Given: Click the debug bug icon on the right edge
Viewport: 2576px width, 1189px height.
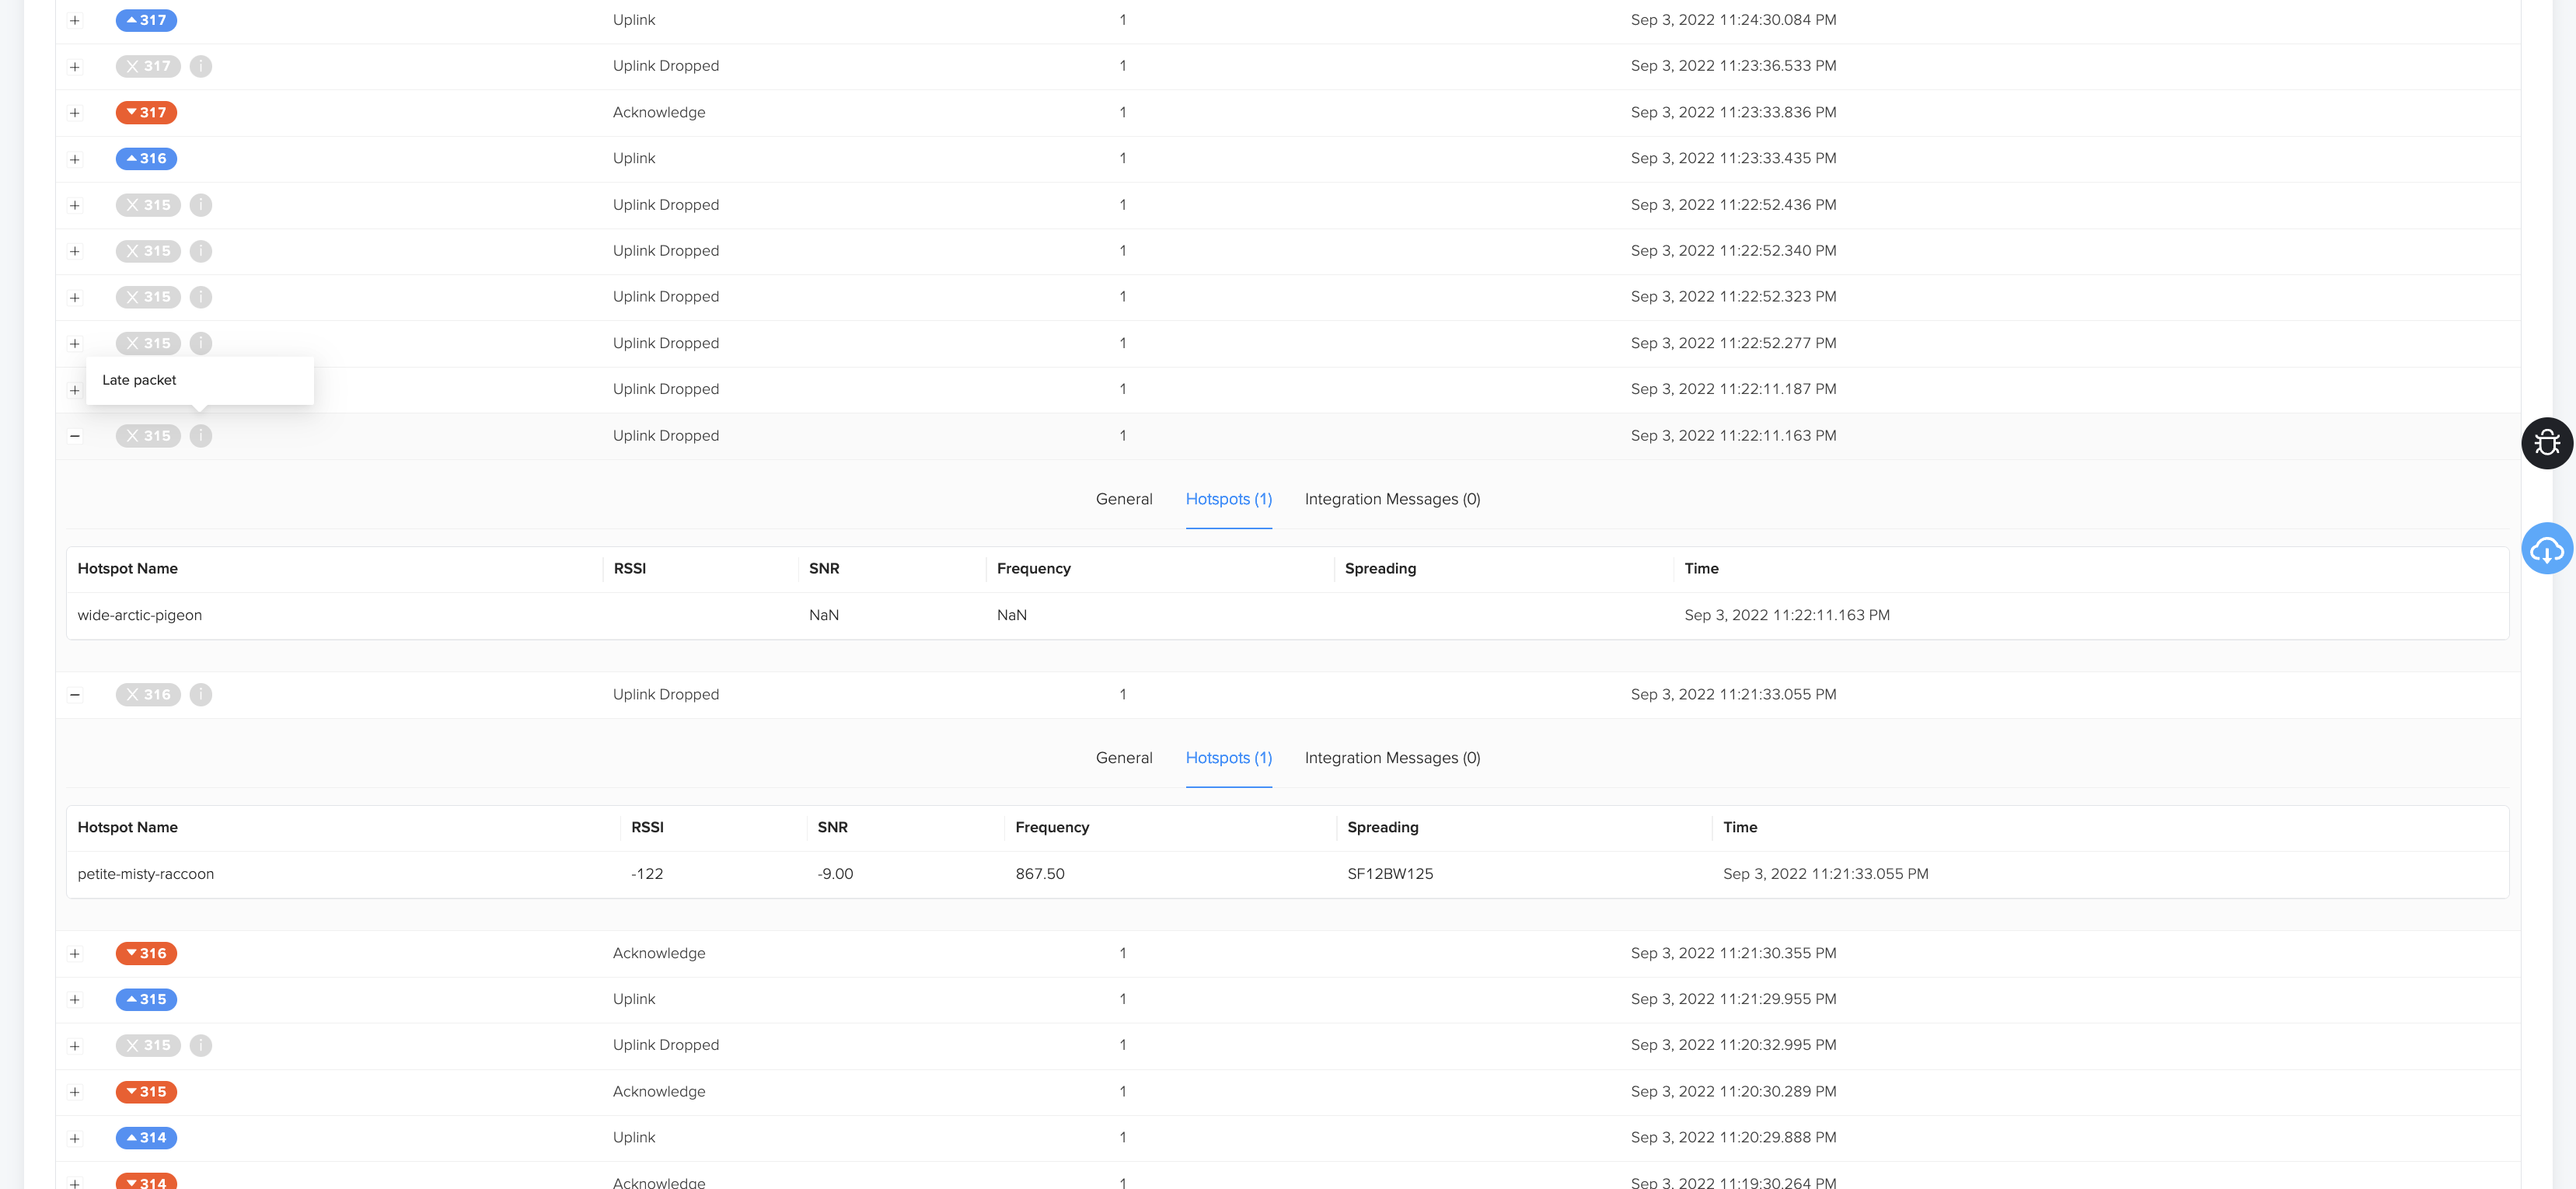Looking at the screenshot, I should pos(2546,443).
